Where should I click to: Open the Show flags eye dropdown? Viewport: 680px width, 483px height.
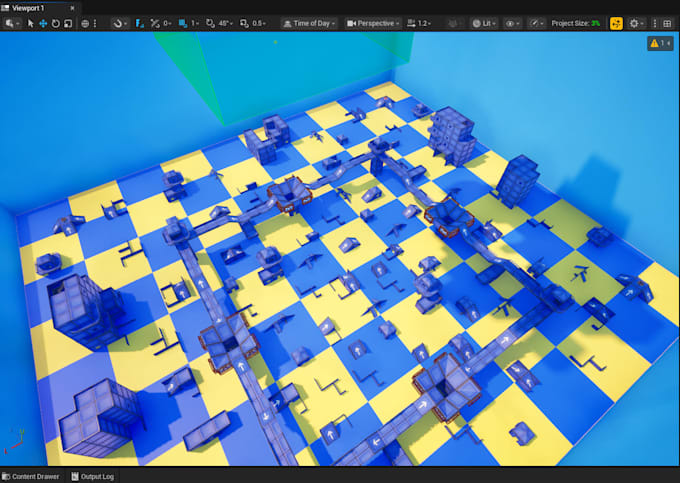click(x=513, y=23)
